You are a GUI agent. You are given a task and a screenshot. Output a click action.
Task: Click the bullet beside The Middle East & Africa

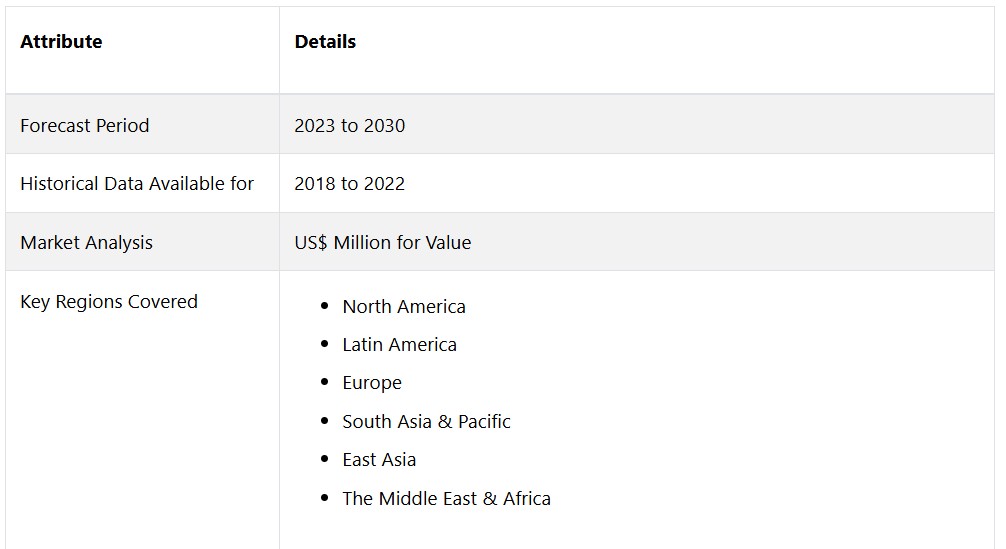pos(324,498)
